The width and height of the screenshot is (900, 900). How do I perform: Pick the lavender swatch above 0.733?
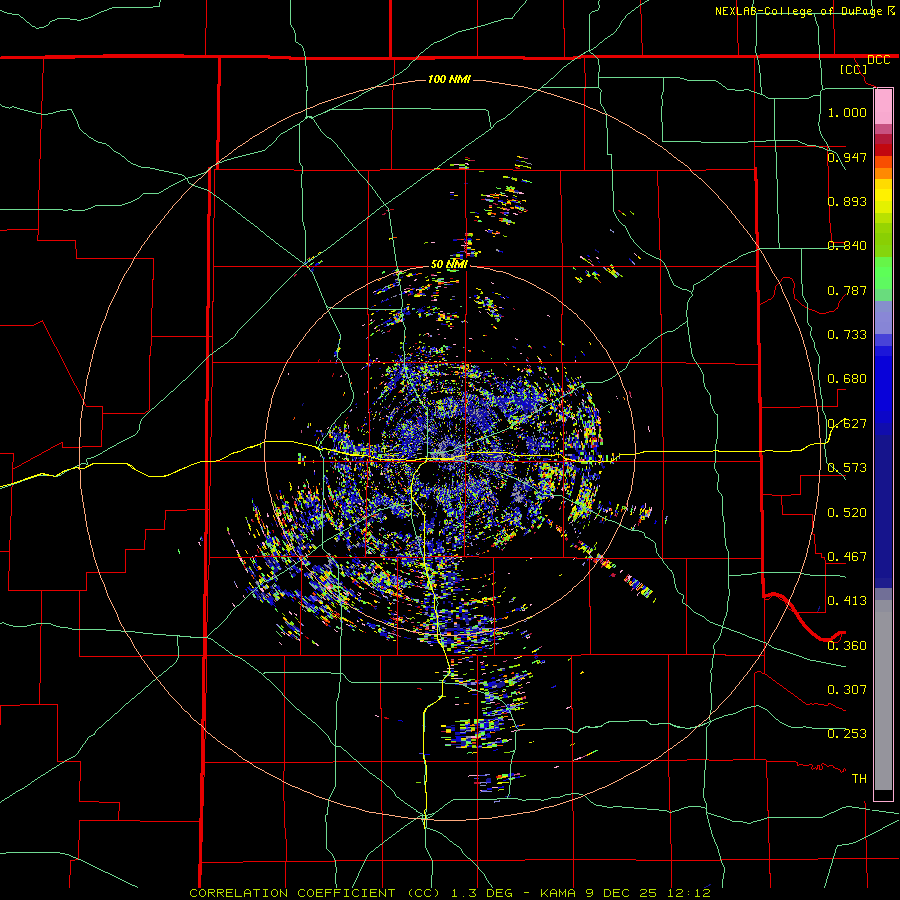point(883,317)
